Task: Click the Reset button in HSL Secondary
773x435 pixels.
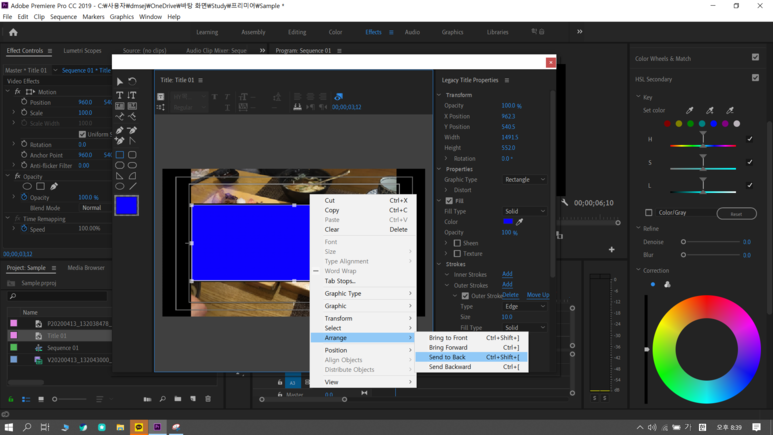Action: 736,214
